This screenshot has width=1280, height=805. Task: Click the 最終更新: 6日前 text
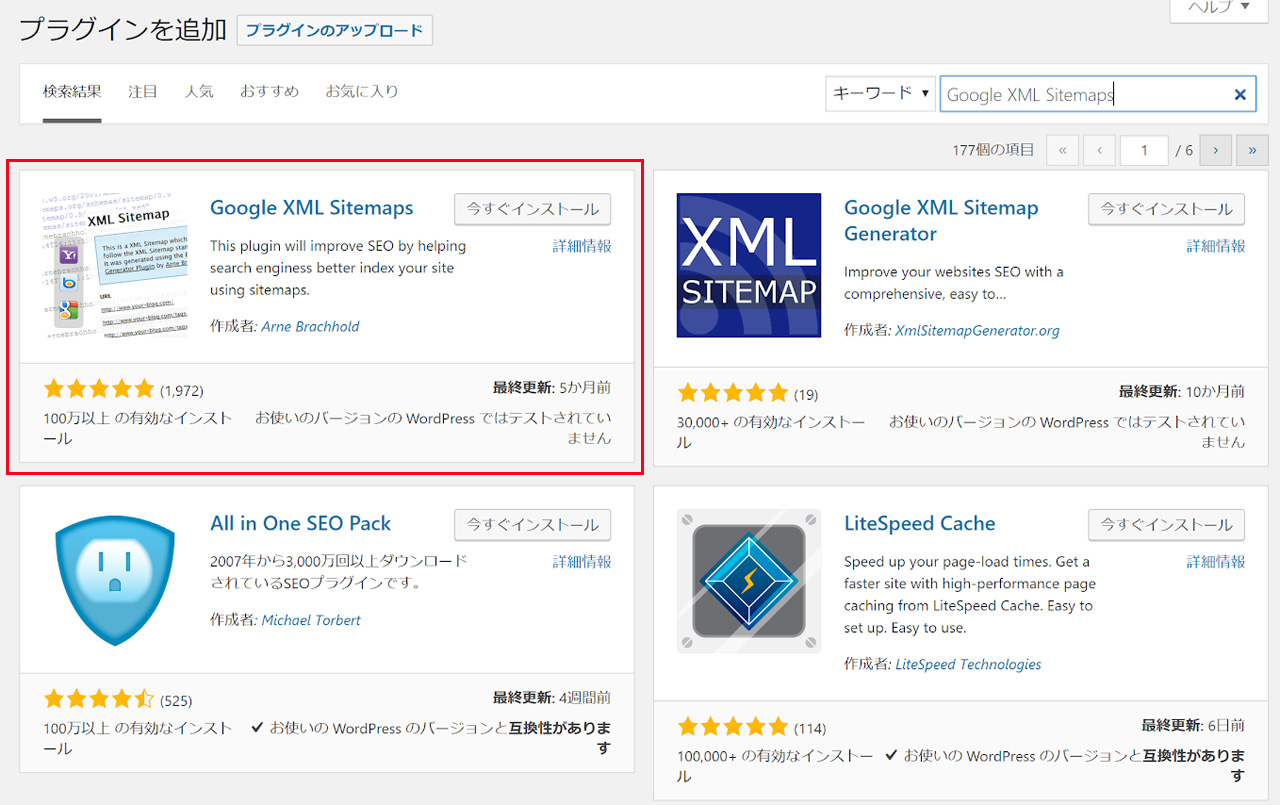[1193, 726]
